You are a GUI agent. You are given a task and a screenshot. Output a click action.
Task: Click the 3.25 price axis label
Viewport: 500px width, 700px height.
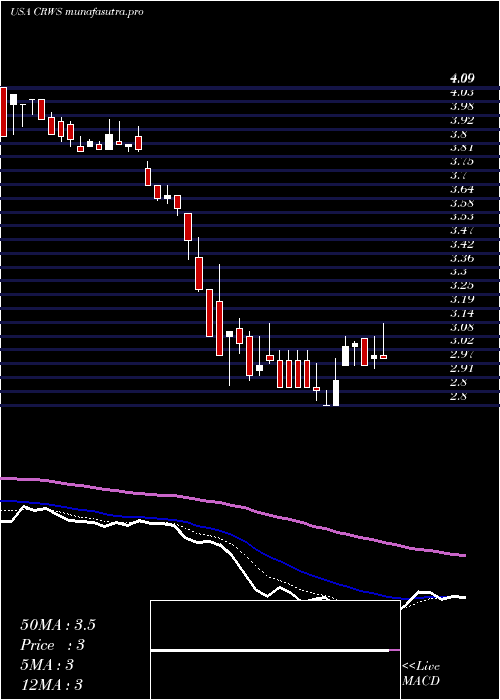click(x=462, y=285)
